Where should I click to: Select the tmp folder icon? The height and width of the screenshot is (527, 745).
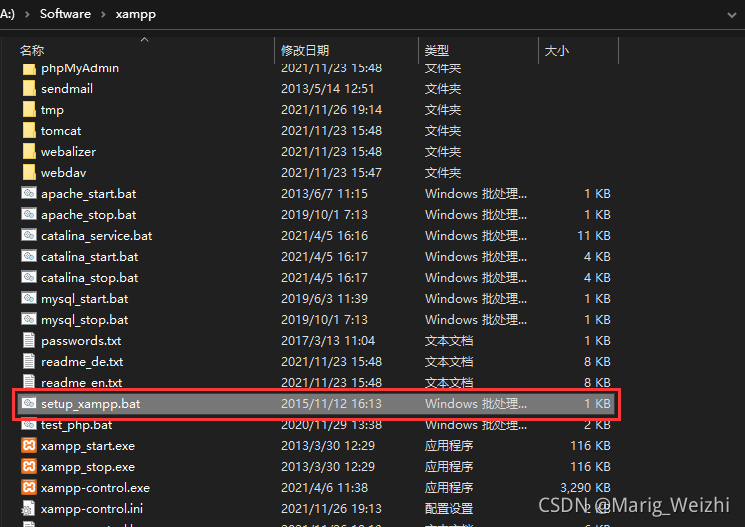tap(29, 109)
